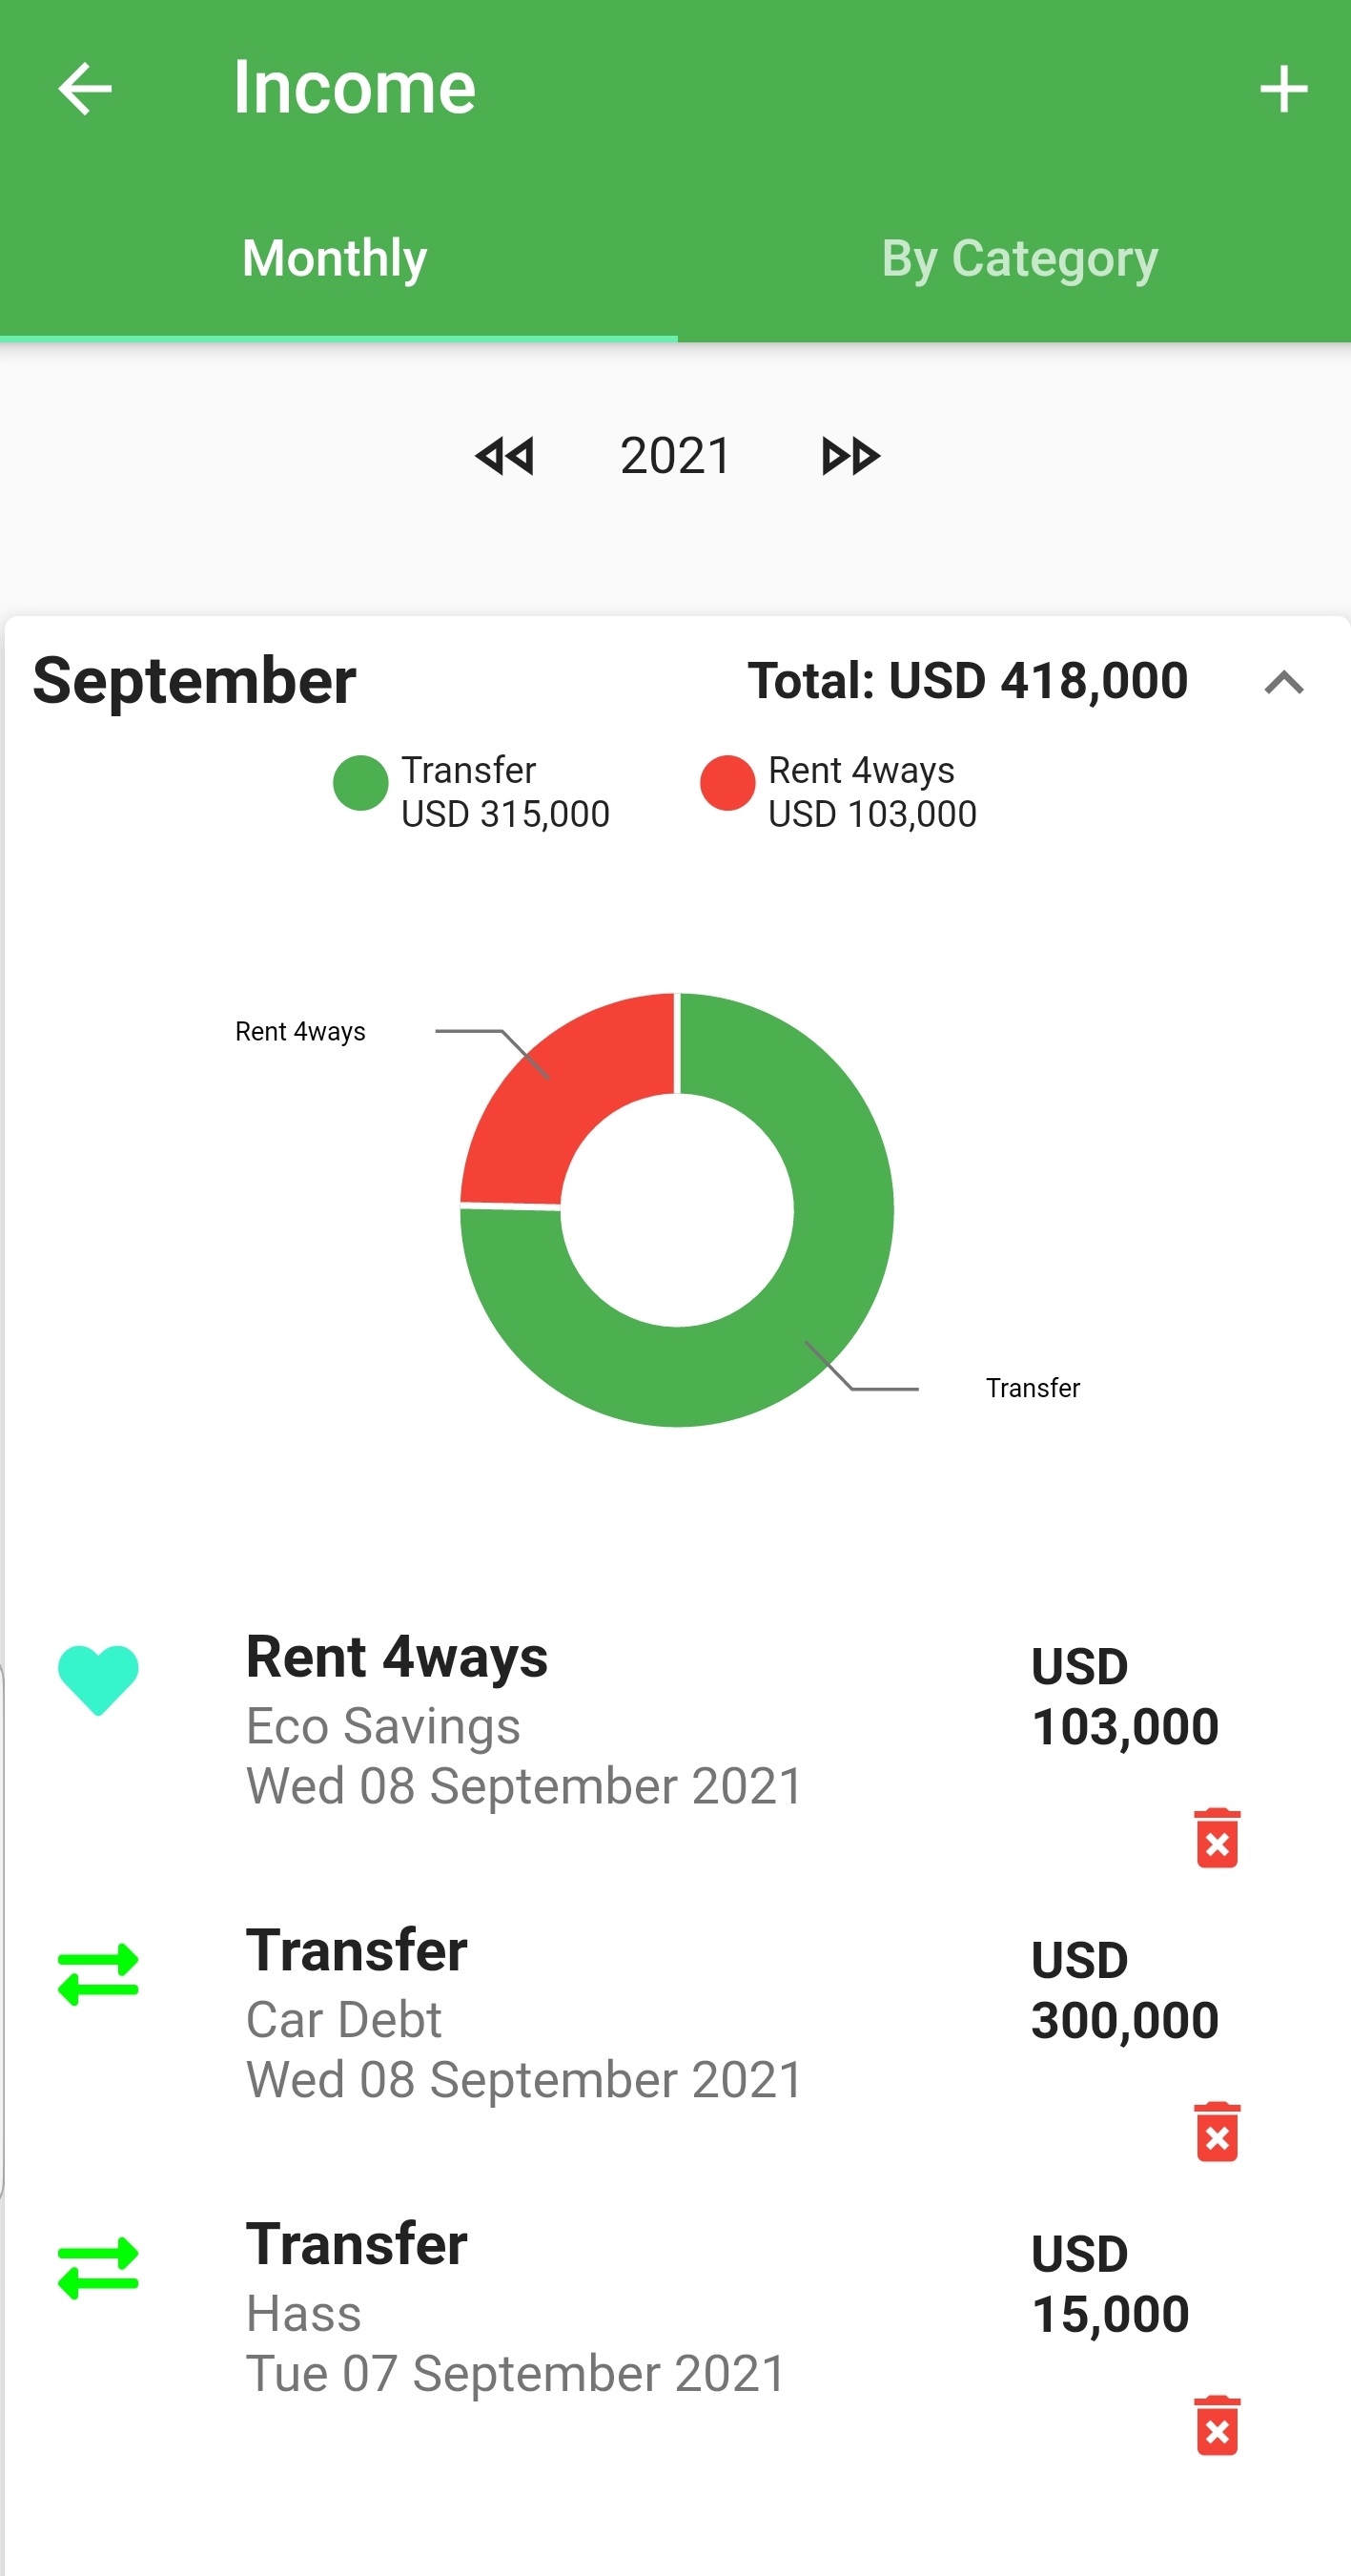This screenshot has height=2576, width=1351.
Task: Tap the September month heading
Action: click(195, 681)
